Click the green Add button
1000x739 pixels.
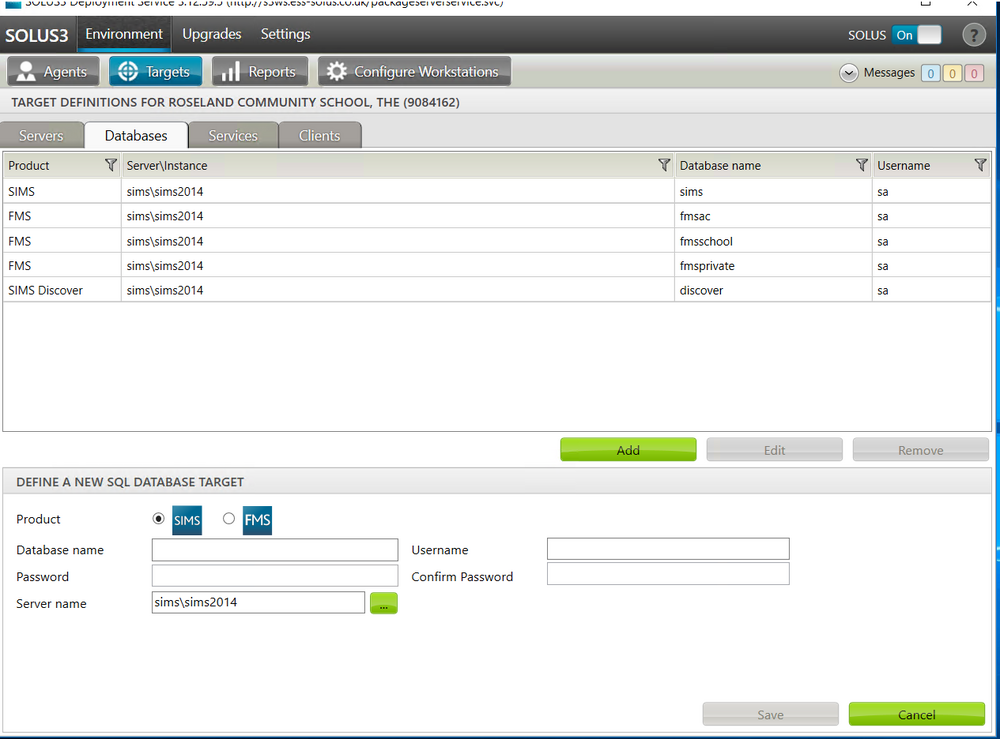[628, 450]
